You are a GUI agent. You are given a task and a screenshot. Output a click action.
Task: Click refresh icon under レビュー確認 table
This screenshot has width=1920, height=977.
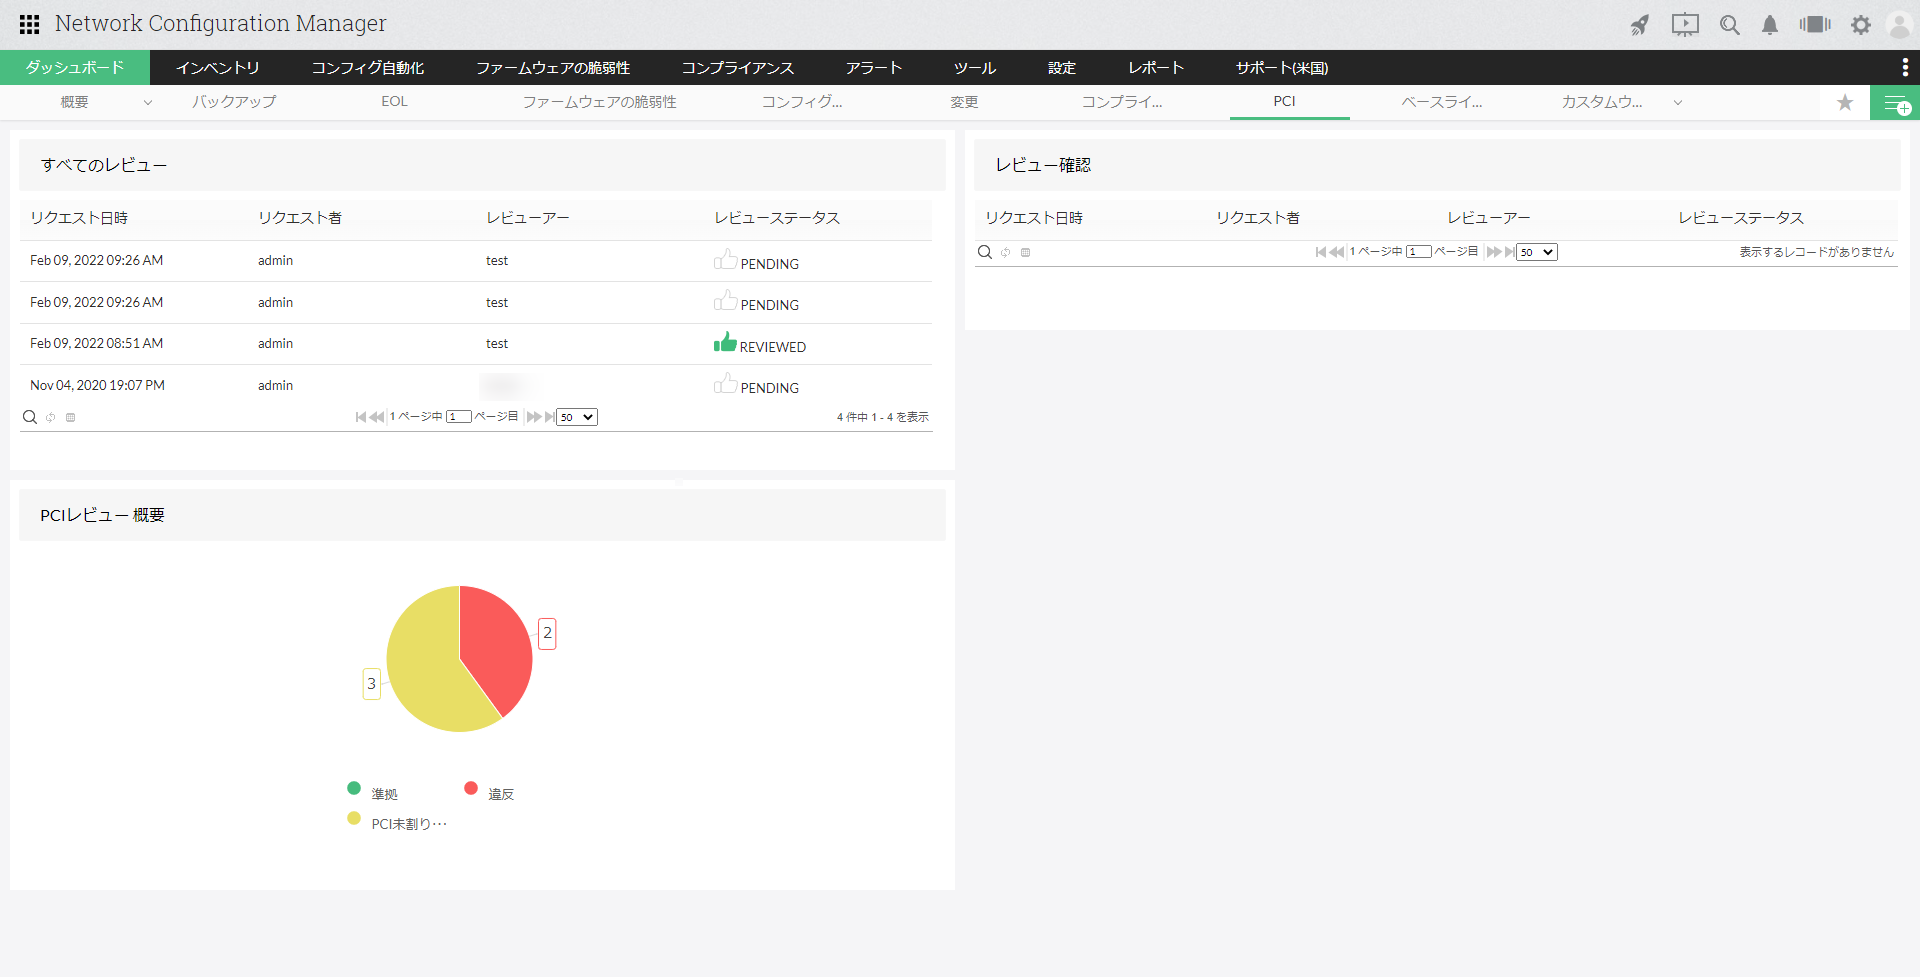point(1006,253)
